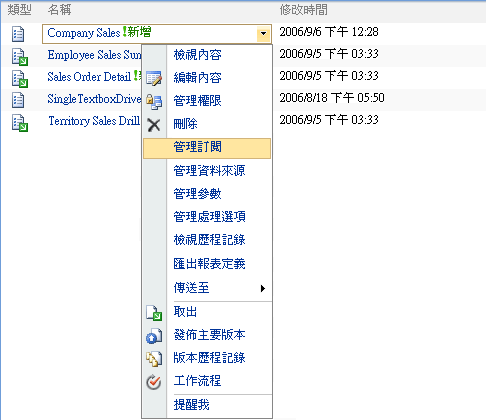Click the SingleTextboxDrive report type icon
This screenshot has height=420, width=486.
tap(18, 100)
